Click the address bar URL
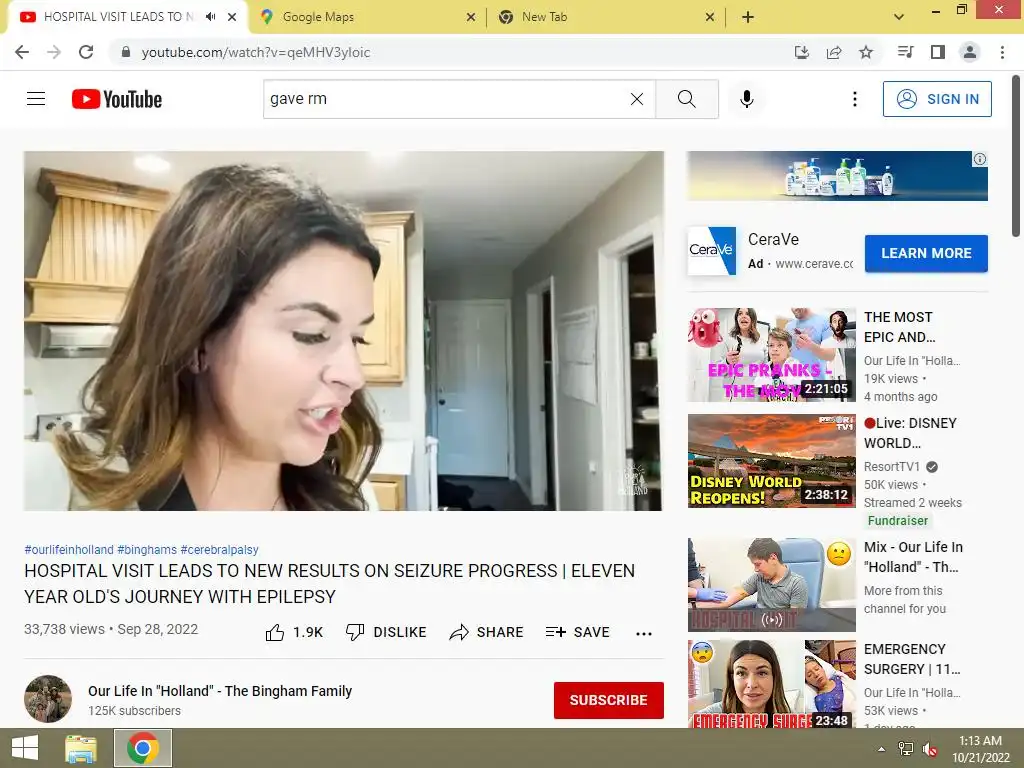Image resolution: width=1024 pixels, height=768 pixels. click(256, 52)
